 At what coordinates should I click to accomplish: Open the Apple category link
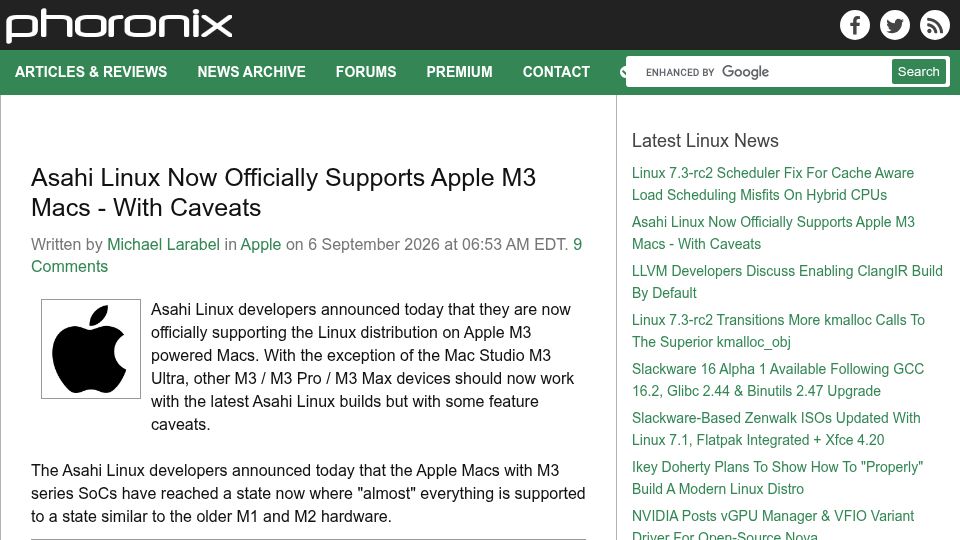[261, 244]
